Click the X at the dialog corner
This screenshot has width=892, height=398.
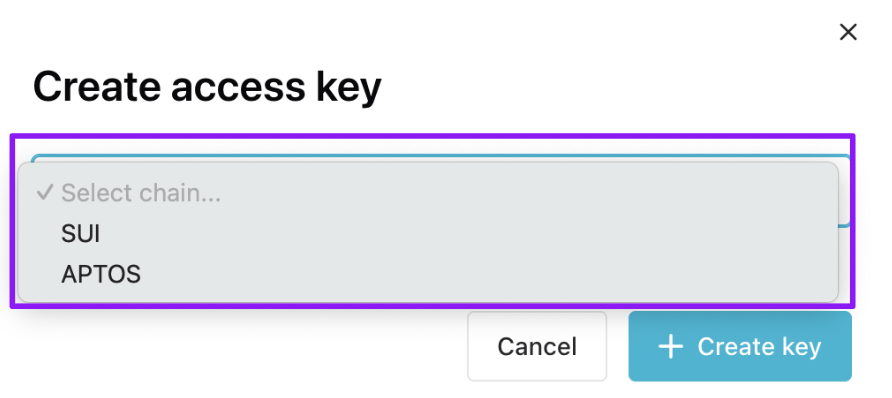(x=848, y=32)
